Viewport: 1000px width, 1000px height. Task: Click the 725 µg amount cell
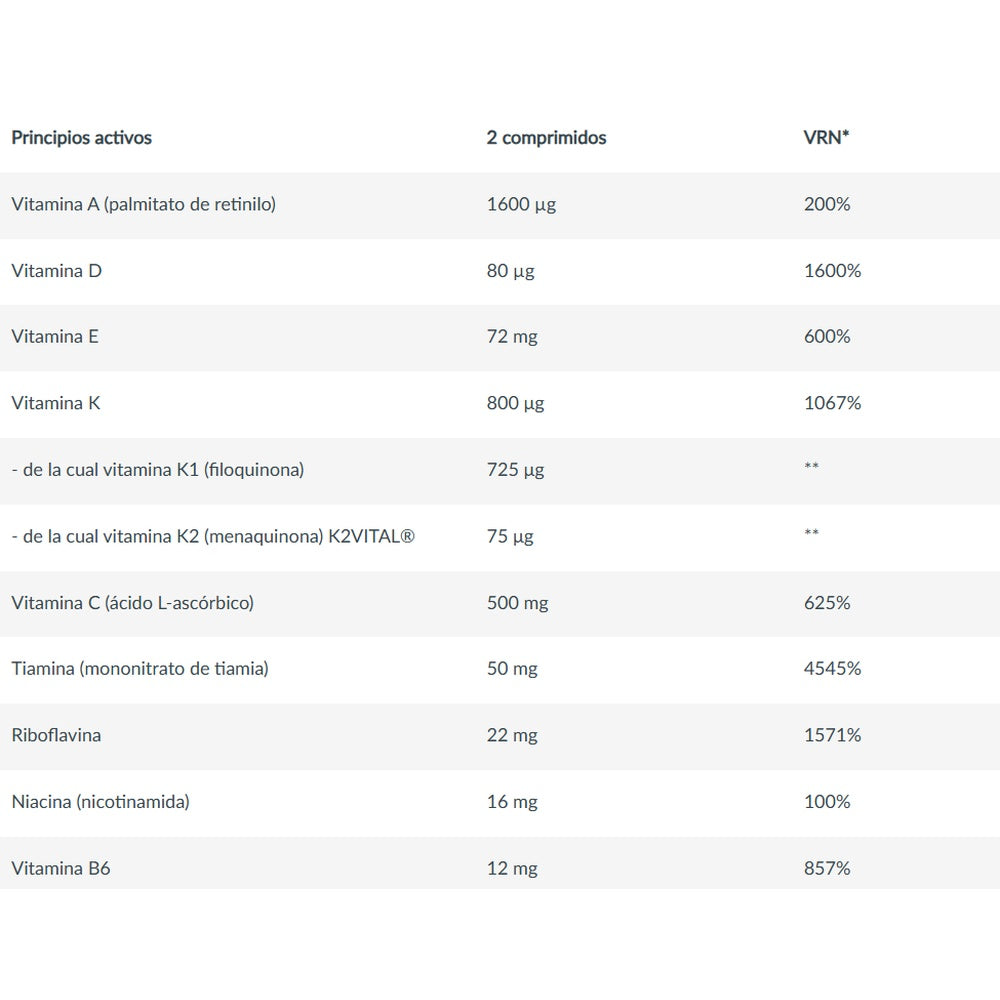click(x=515, y=469)
